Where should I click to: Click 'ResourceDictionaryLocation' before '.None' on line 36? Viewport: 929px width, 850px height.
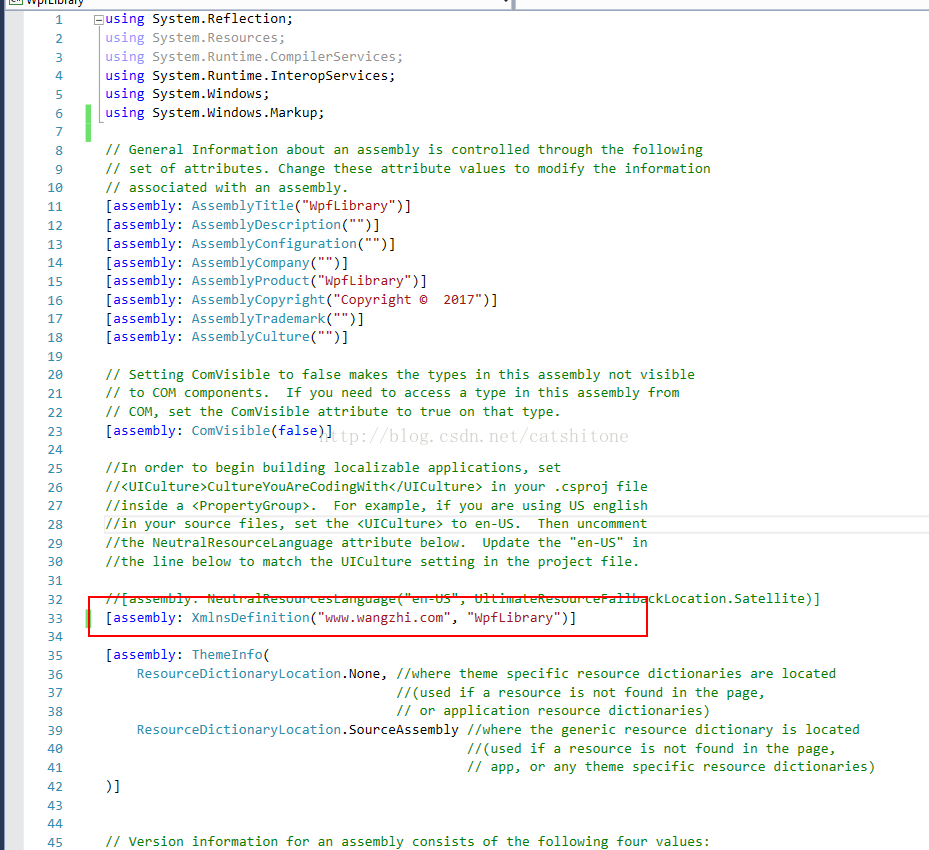pos(239,674)
